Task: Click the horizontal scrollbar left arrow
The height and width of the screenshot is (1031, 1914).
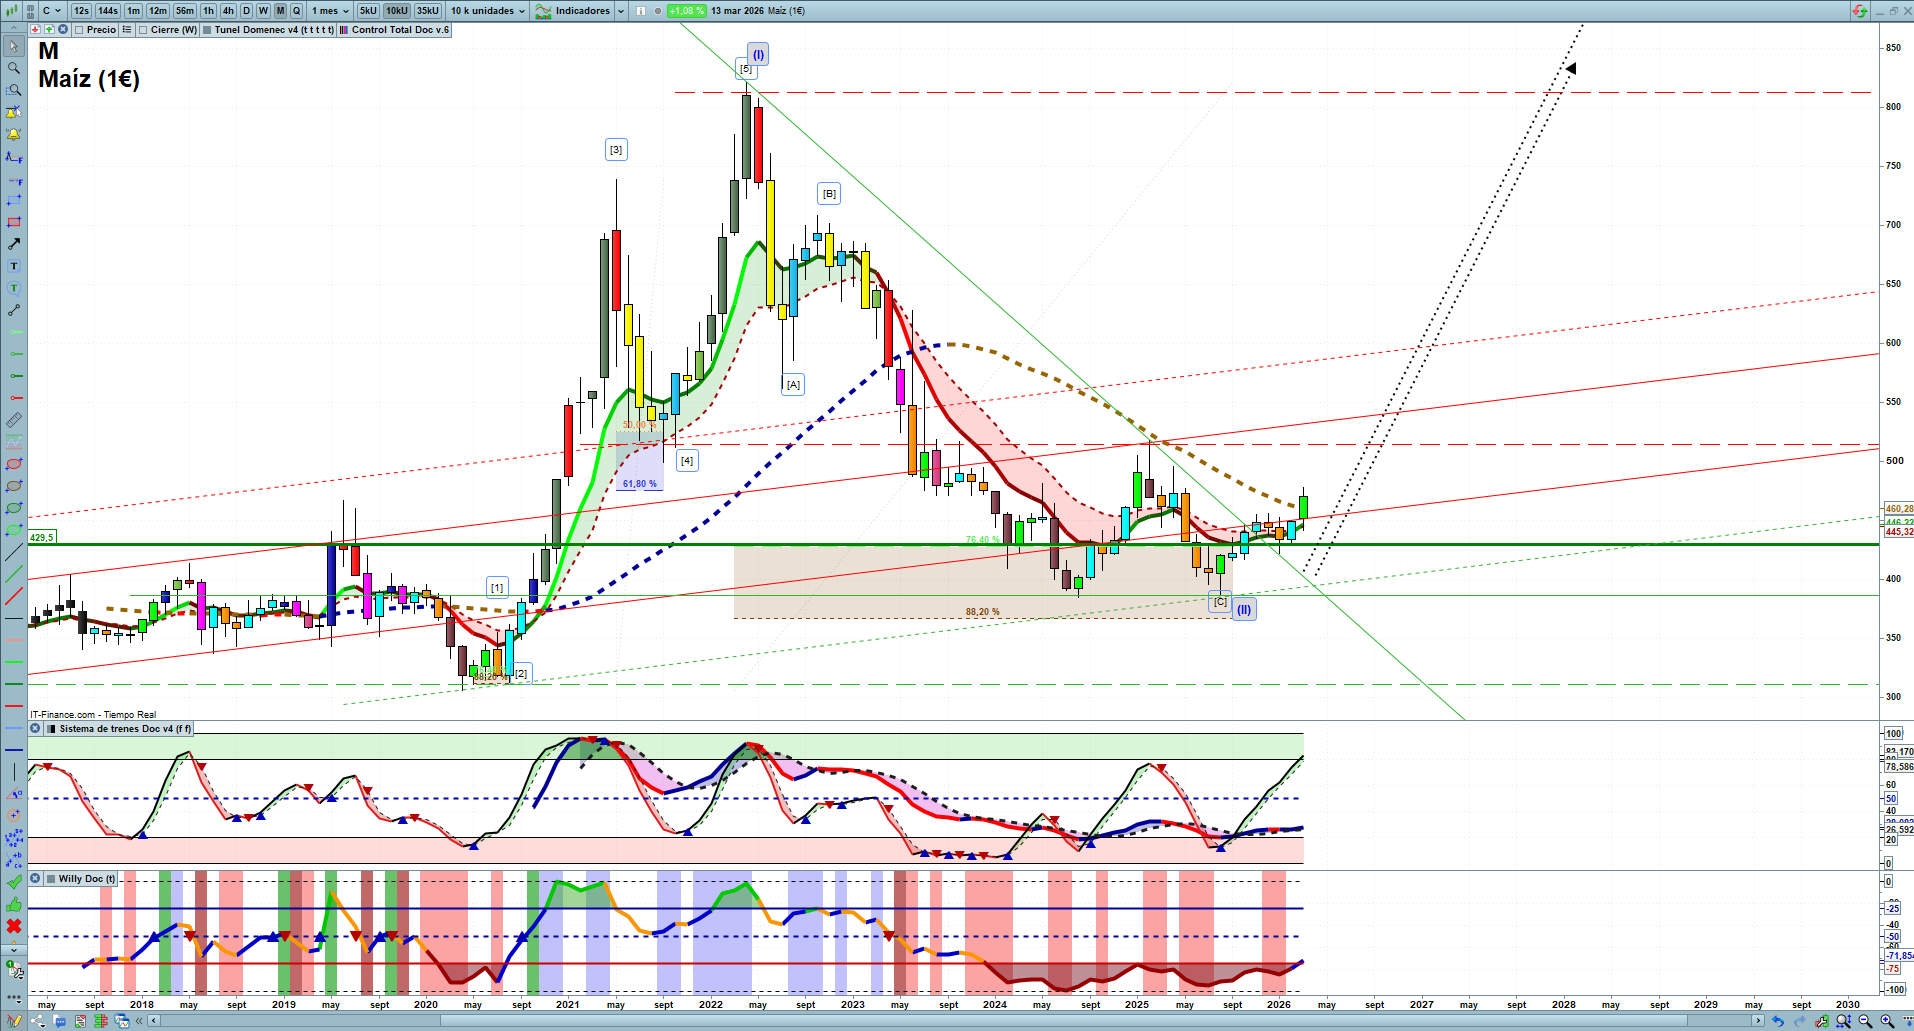Action: tap(153, 1021)
